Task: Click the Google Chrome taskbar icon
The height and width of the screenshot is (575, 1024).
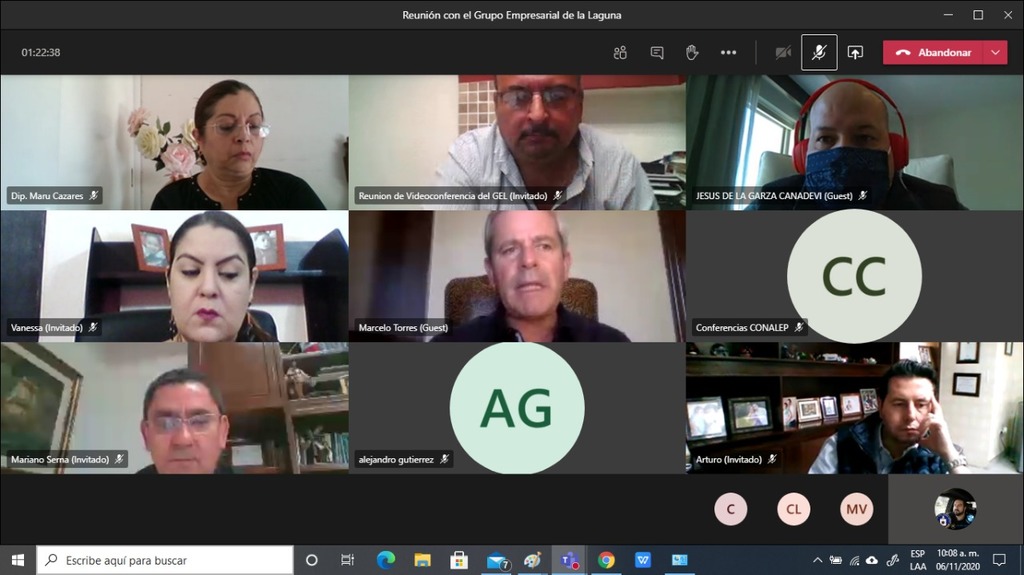Action: coord(606,560)
